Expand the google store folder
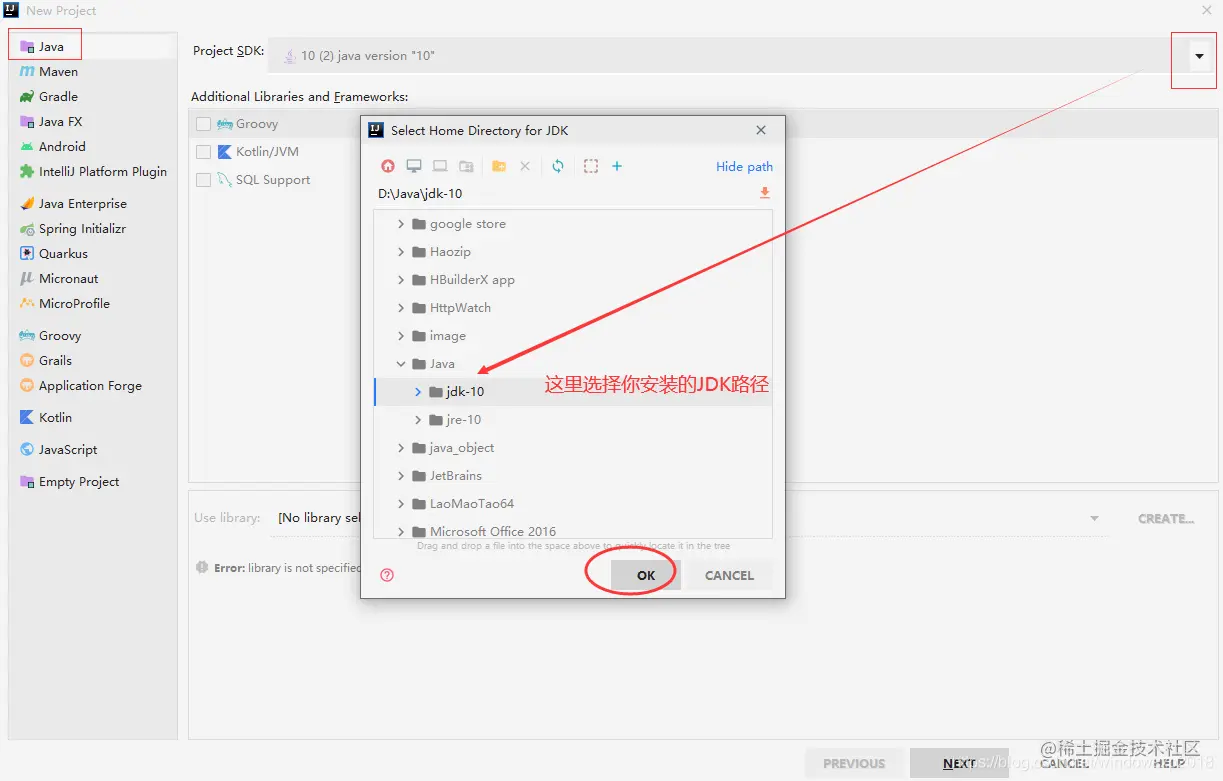The height and width of the screenshot is (781, 1223). coord(401,224)
